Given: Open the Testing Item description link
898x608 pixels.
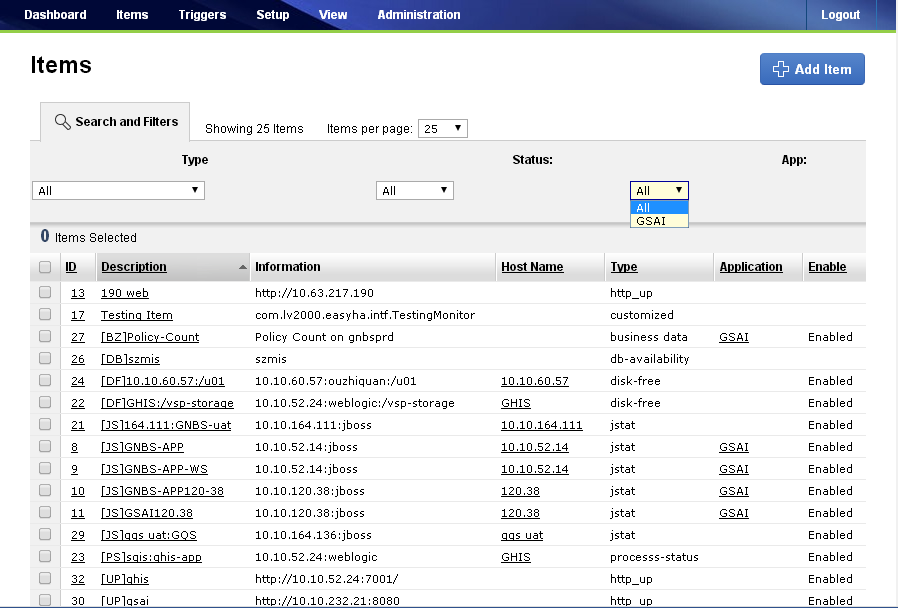Looking at the screenshot, I should click(137, 315).
